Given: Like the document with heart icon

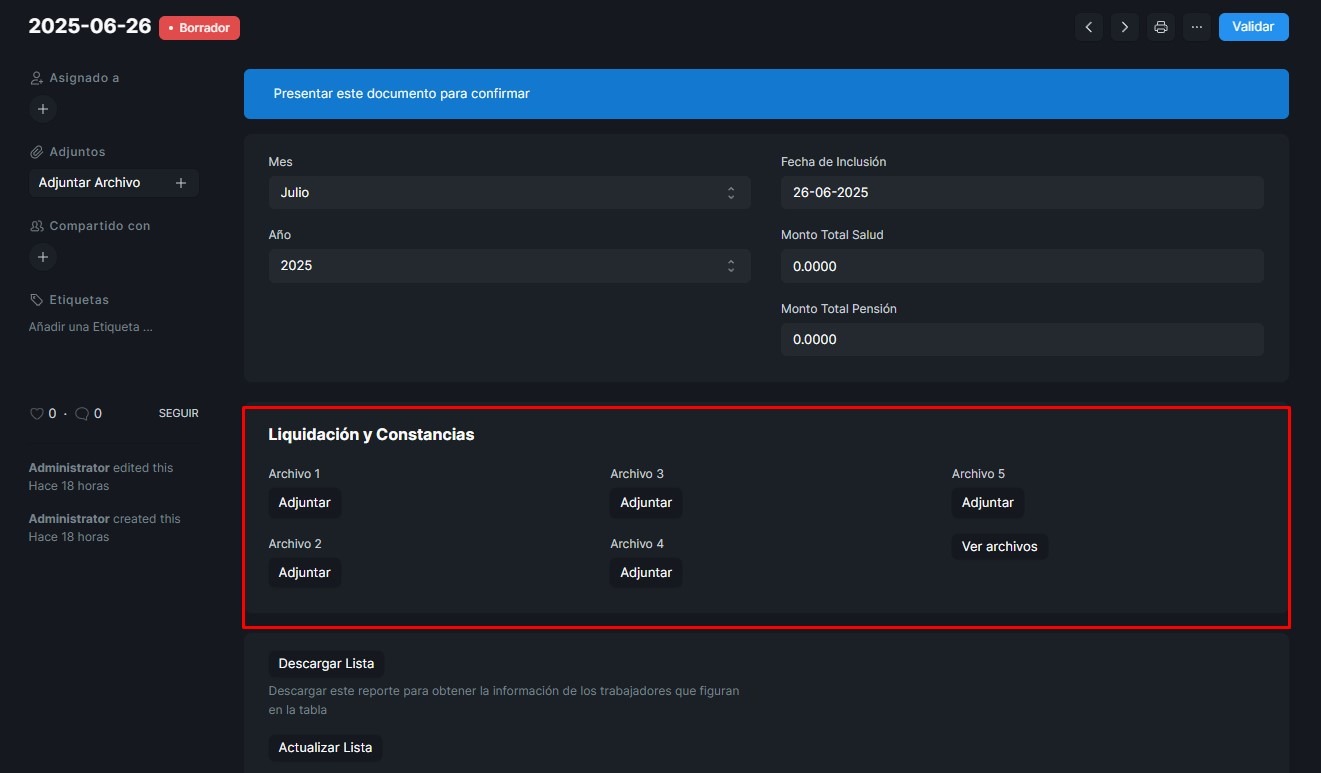Looking at the screenshot, I should click(37, 413).
